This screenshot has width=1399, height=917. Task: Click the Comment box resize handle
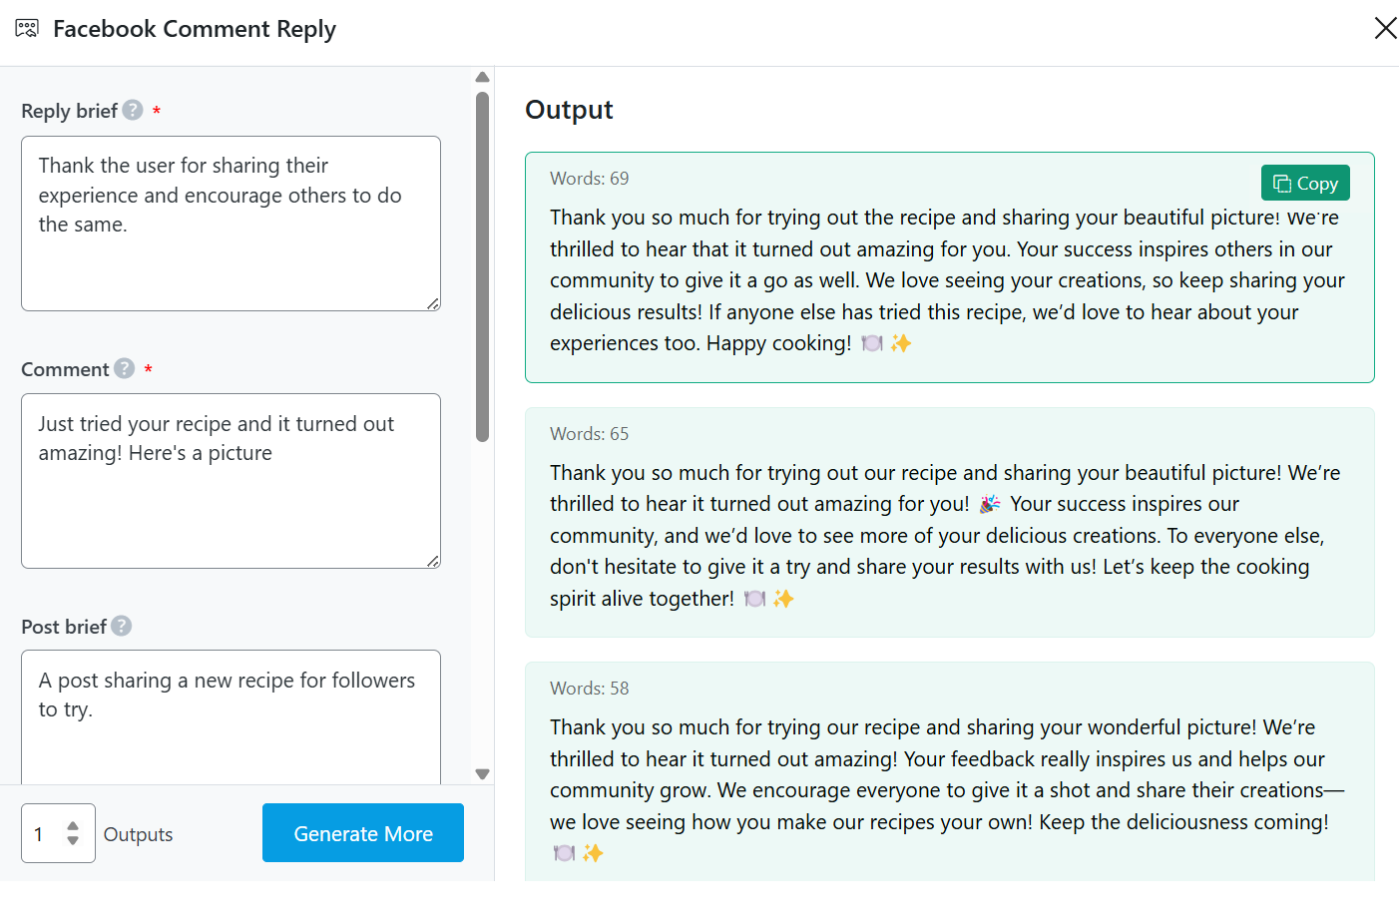(433, 562)
